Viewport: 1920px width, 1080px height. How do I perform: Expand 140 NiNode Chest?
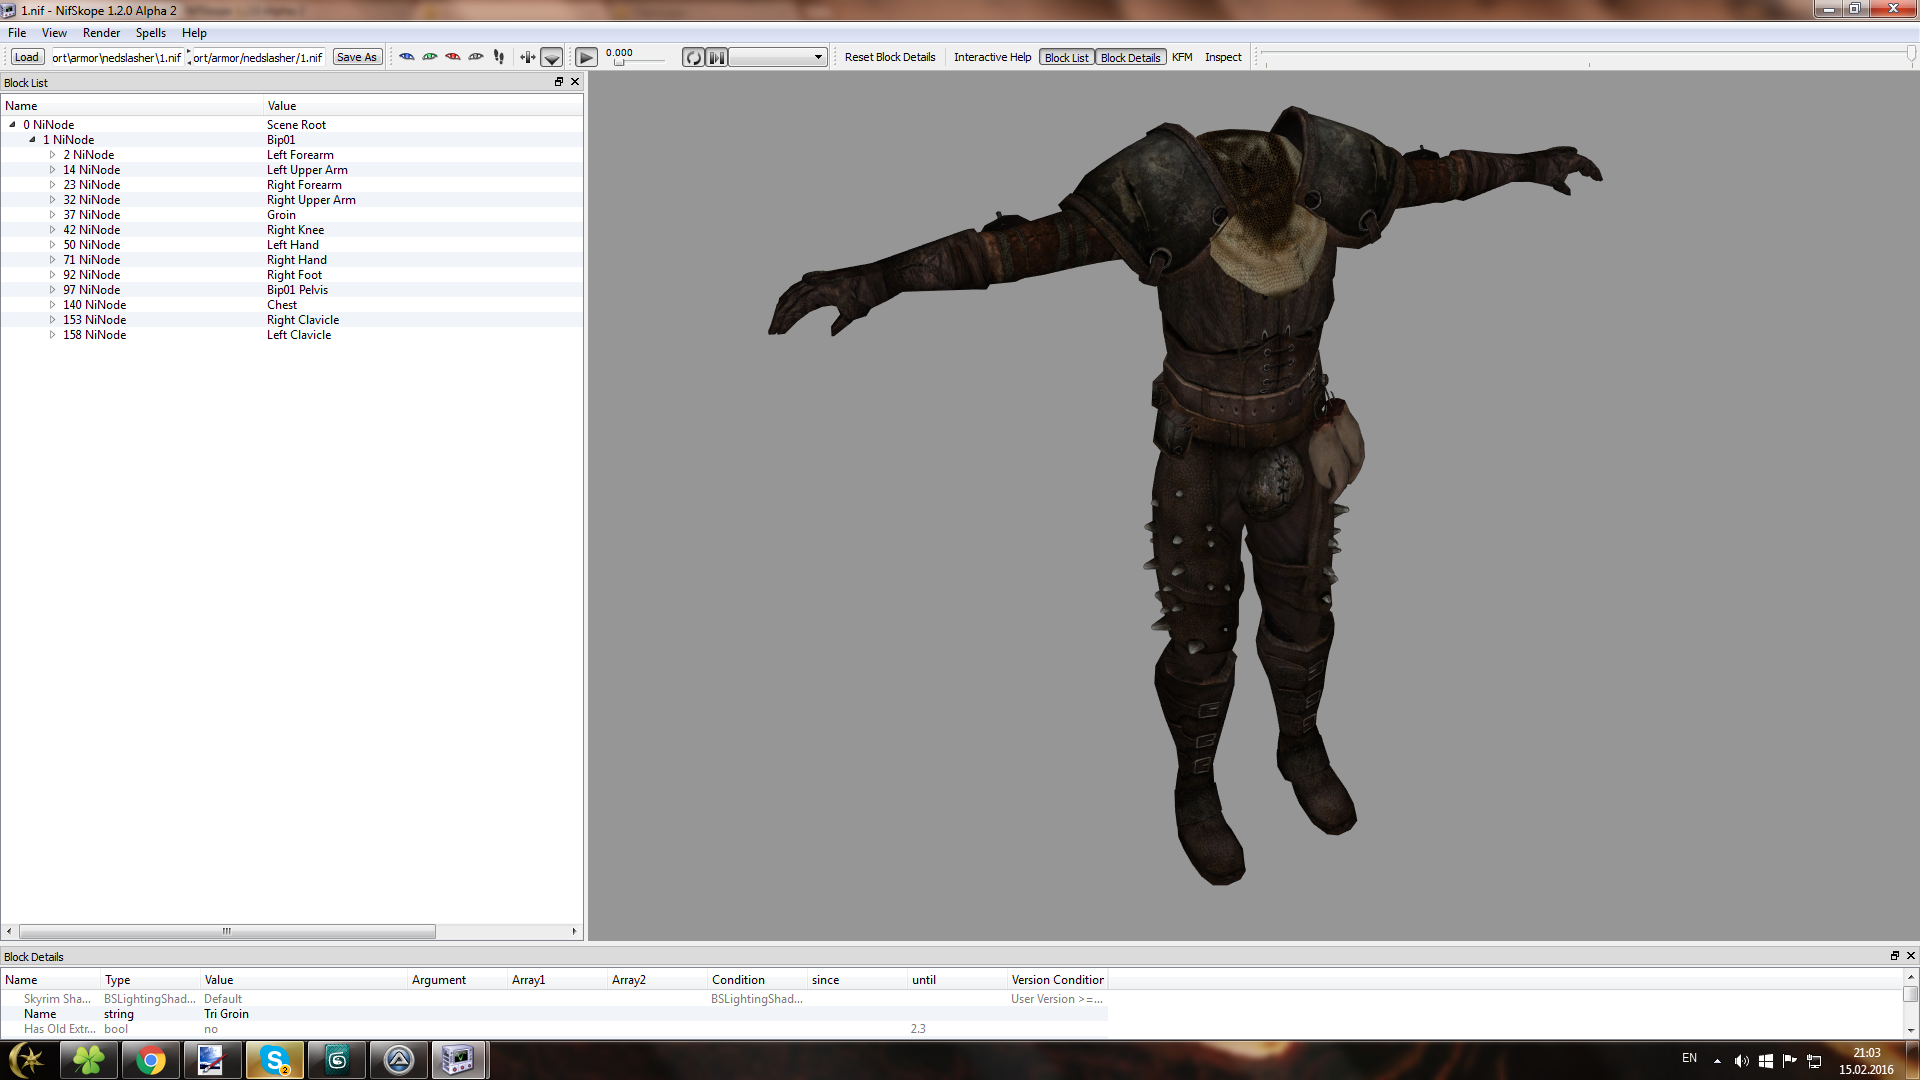pyautogui.click(x=52, y=305)
